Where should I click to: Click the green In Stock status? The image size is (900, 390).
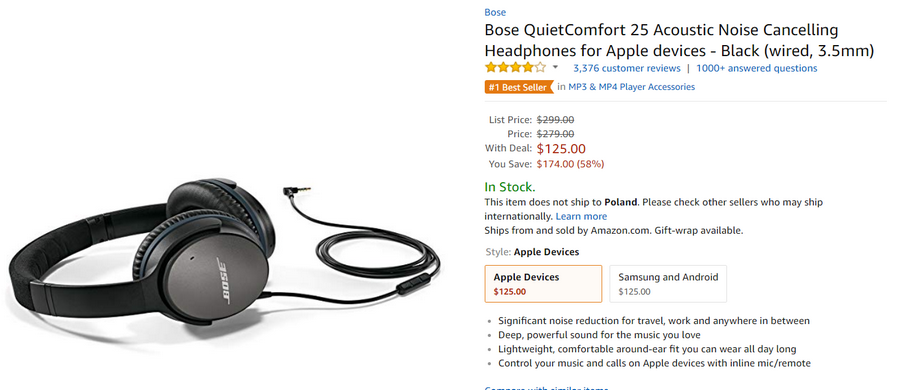(x=510, y=187)
